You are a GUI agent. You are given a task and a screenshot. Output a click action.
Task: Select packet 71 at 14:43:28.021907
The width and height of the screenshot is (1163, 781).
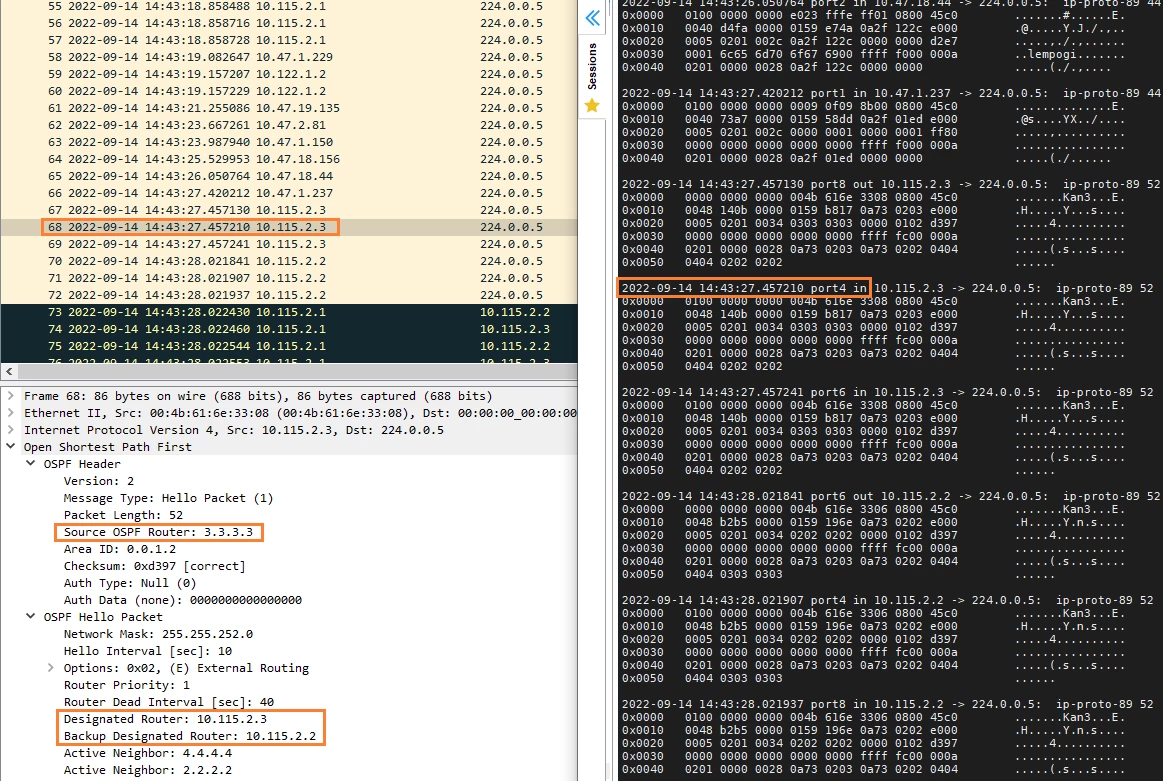click(289, 279)
